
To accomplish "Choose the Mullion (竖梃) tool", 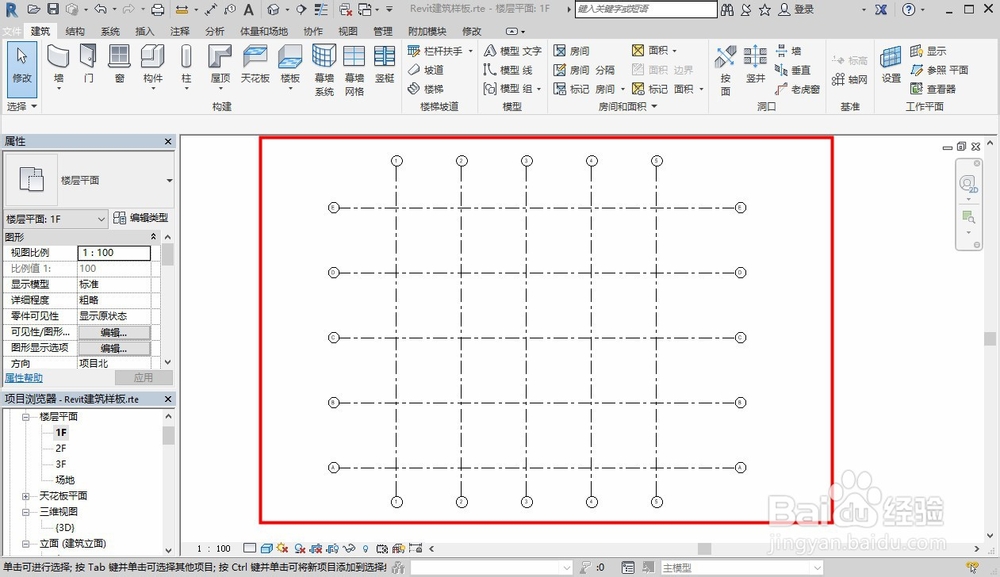I will pos(385,64).
